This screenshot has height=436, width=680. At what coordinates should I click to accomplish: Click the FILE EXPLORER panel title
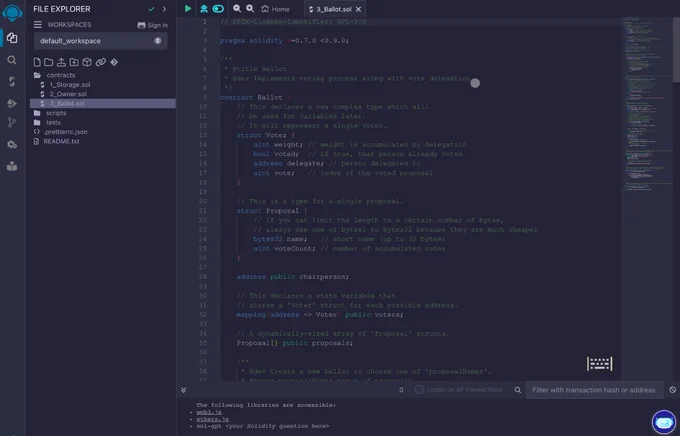click(62, 9)
